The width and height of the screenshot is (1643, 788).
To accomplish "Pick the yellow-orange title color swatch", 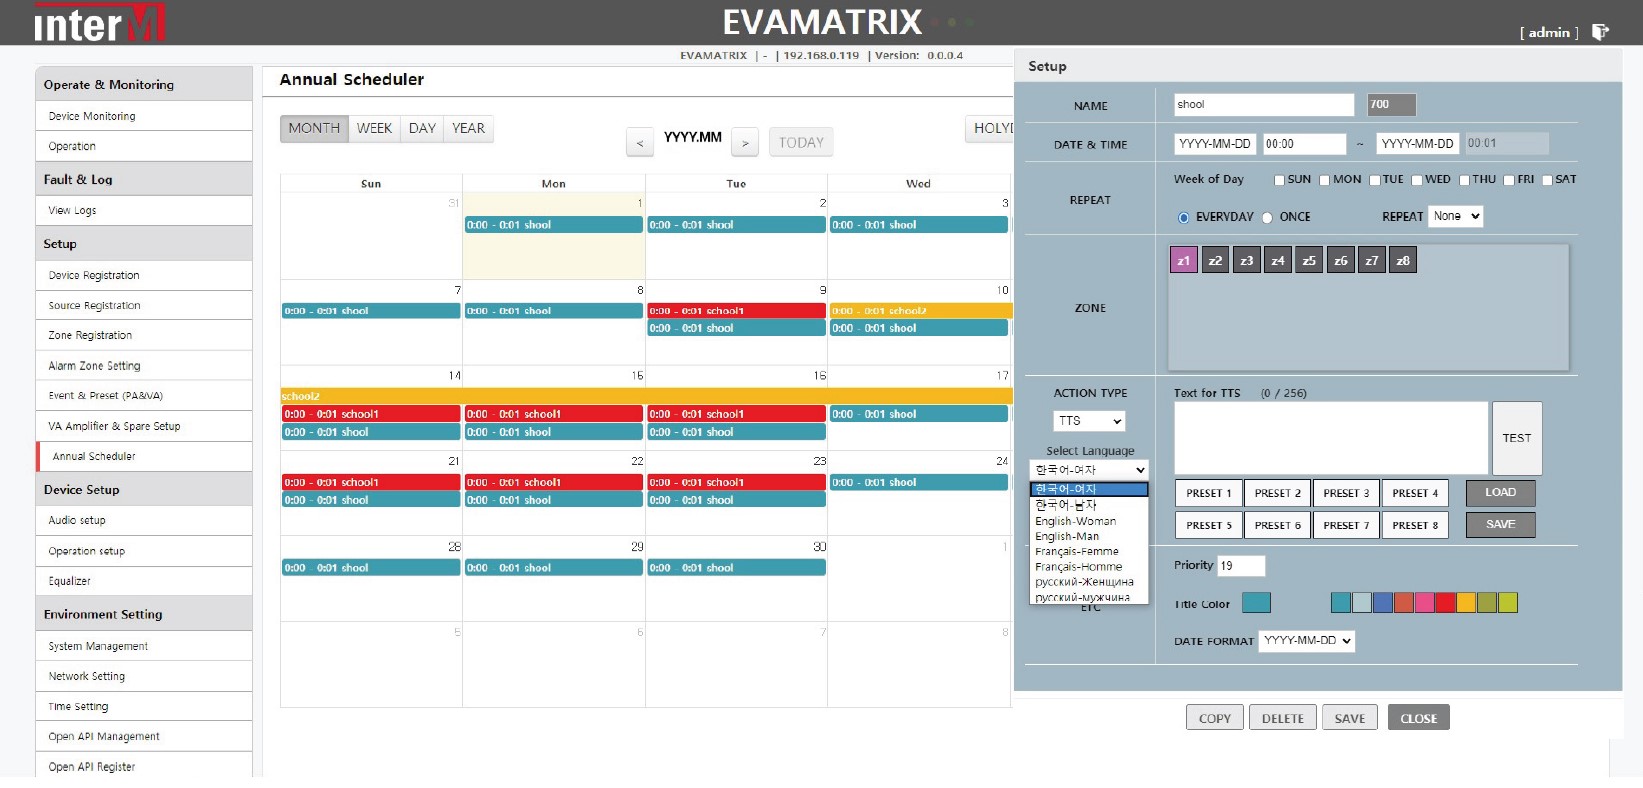I will 1466,602.
